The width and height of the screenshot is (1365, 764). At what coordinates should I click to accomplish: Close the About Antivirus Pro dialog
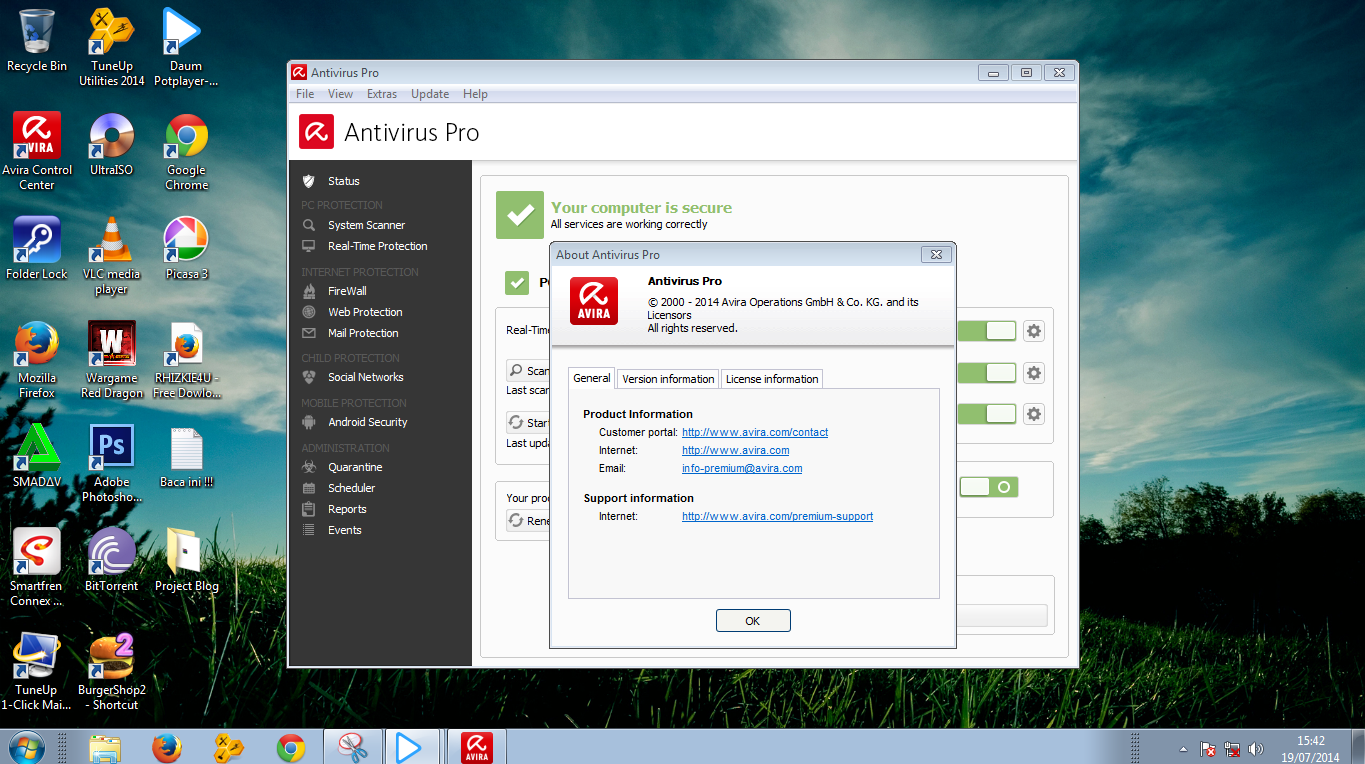(x=936, y=254)
